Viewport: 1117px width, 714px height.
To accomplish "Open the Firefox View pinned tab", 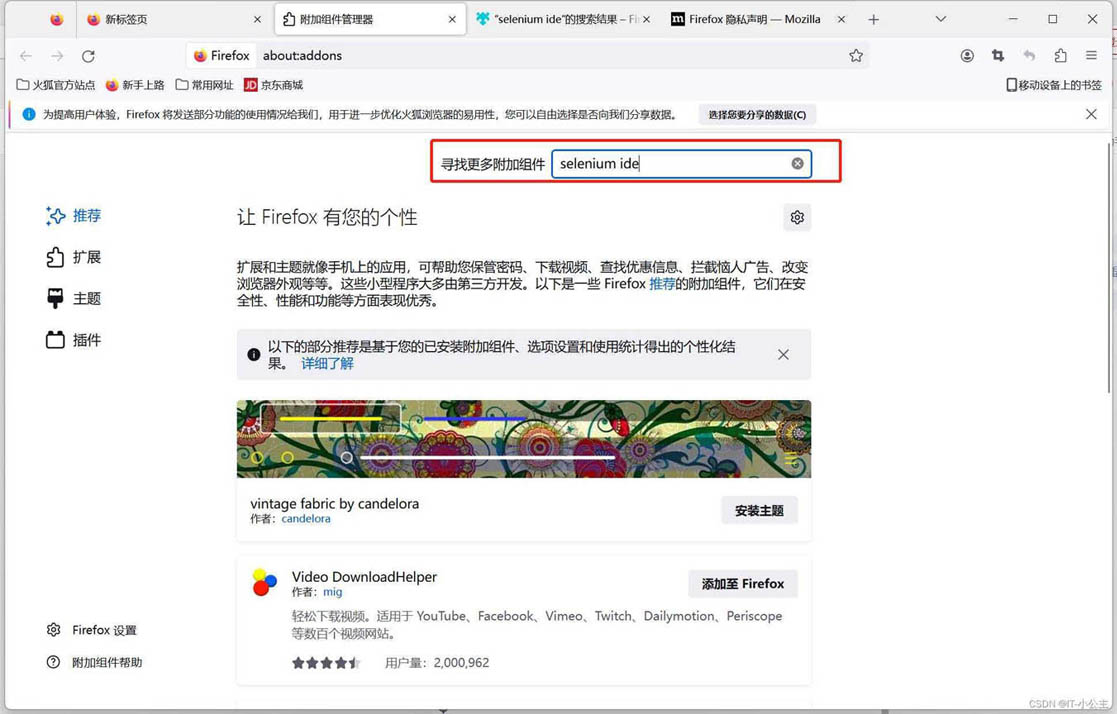I will point(56,19).
